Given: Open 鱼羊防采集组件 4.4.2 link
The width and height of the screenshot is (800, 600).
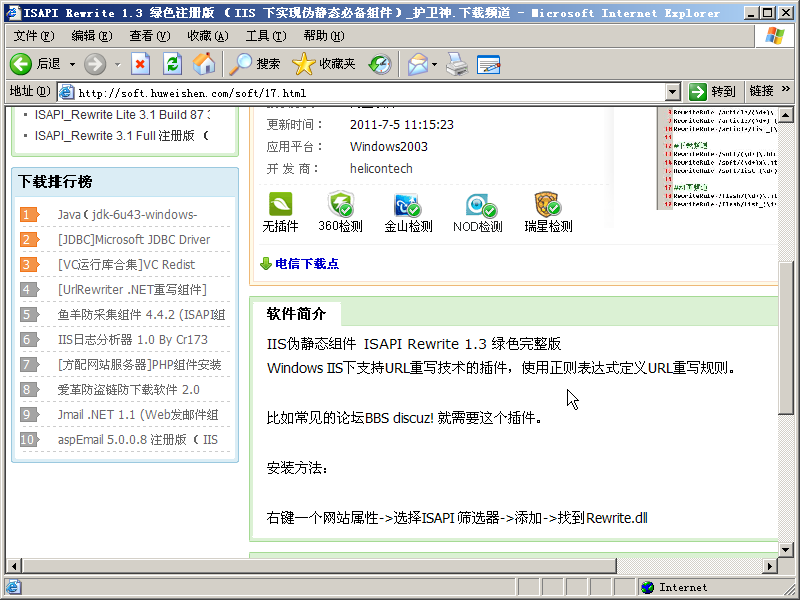Looking at the screenshot, I should pos(141,315).
